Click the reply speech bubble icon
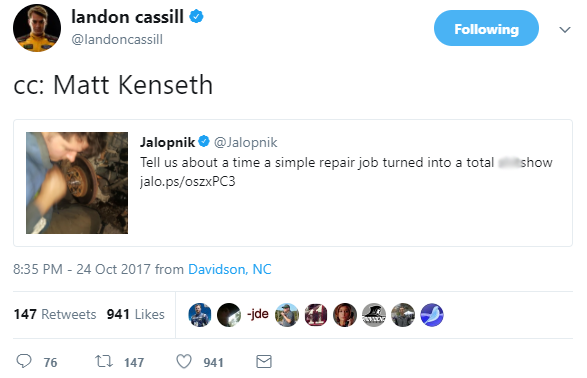587x378 pixels. coord(24,361)
